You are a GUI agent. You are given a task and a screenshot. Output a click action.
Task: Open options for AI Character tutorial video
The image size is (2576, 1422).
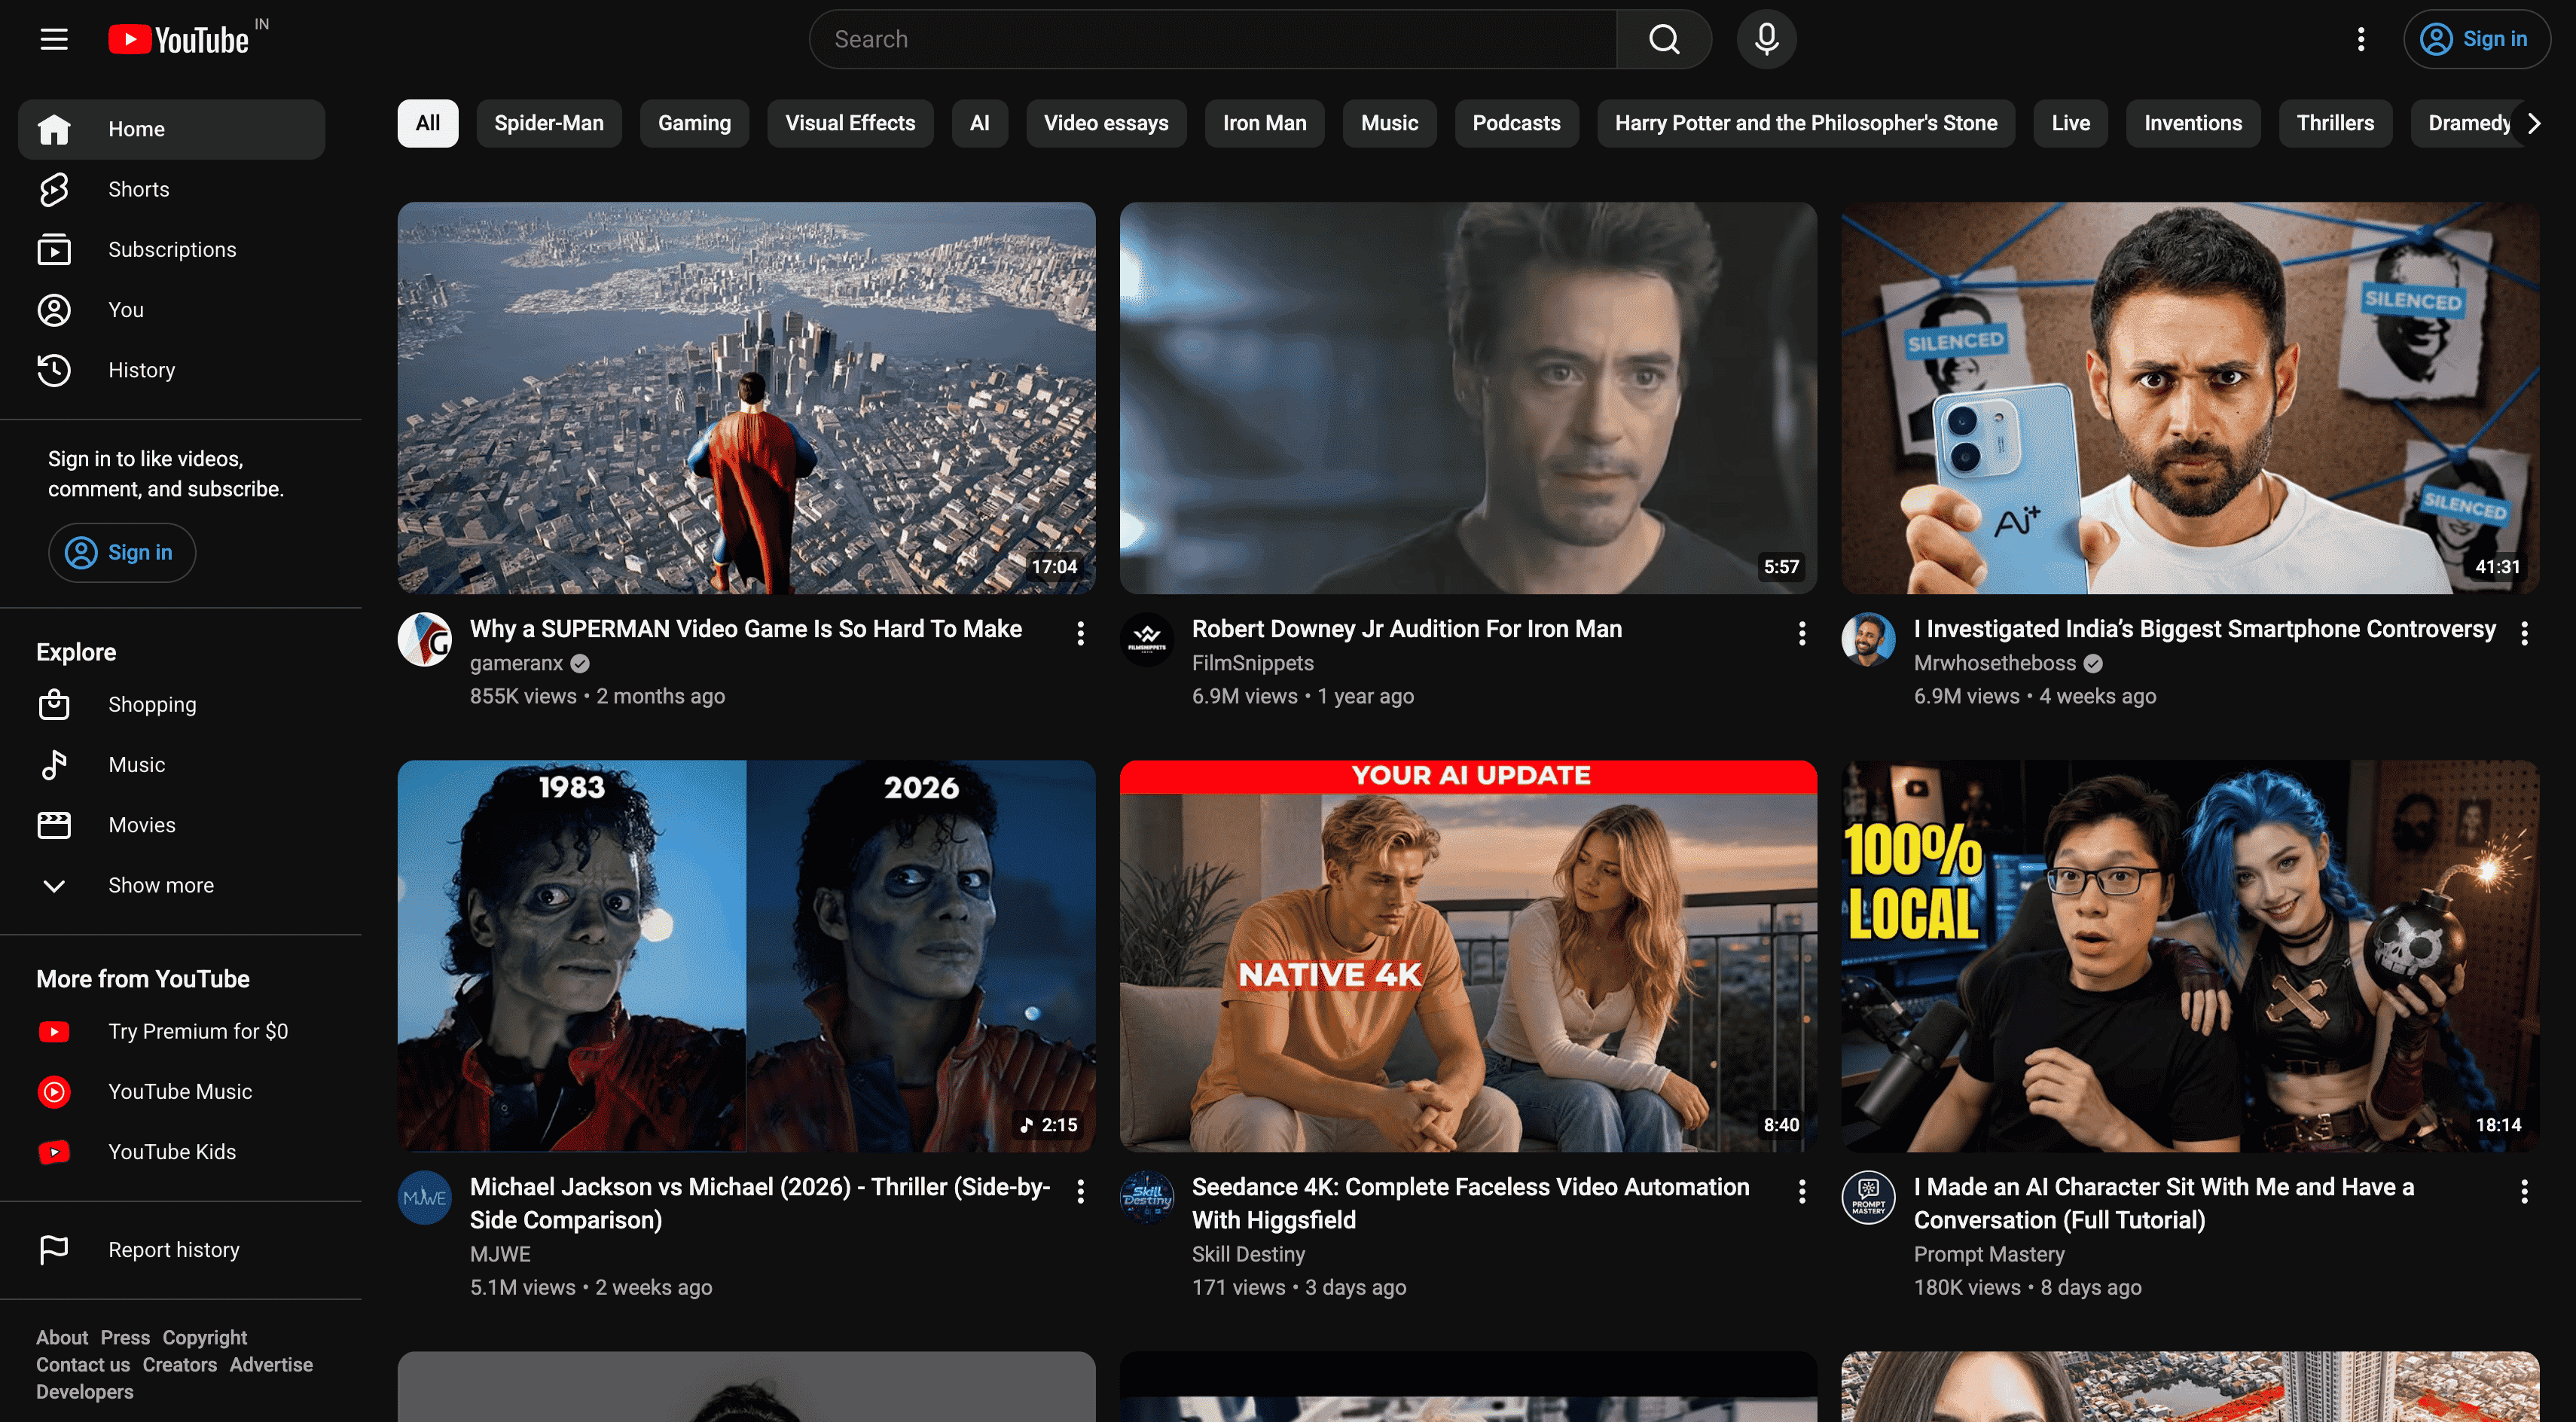click(x=2524, y=1191)
